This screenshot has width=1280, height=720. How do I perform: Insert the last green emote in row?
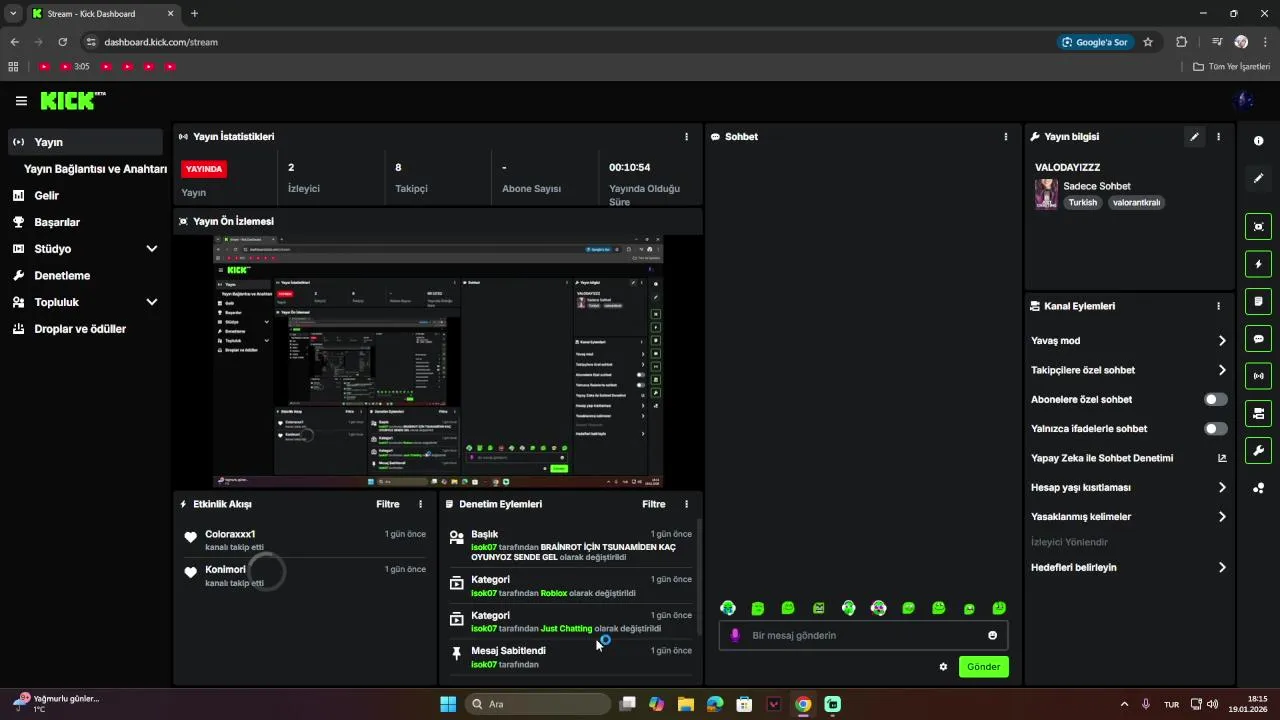pos(999,608)
